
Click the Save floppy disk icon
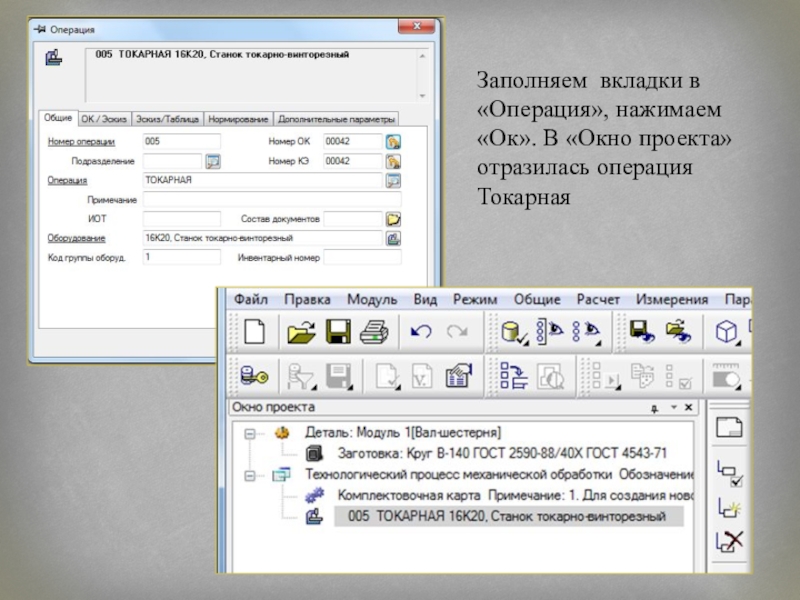point(336,332)
